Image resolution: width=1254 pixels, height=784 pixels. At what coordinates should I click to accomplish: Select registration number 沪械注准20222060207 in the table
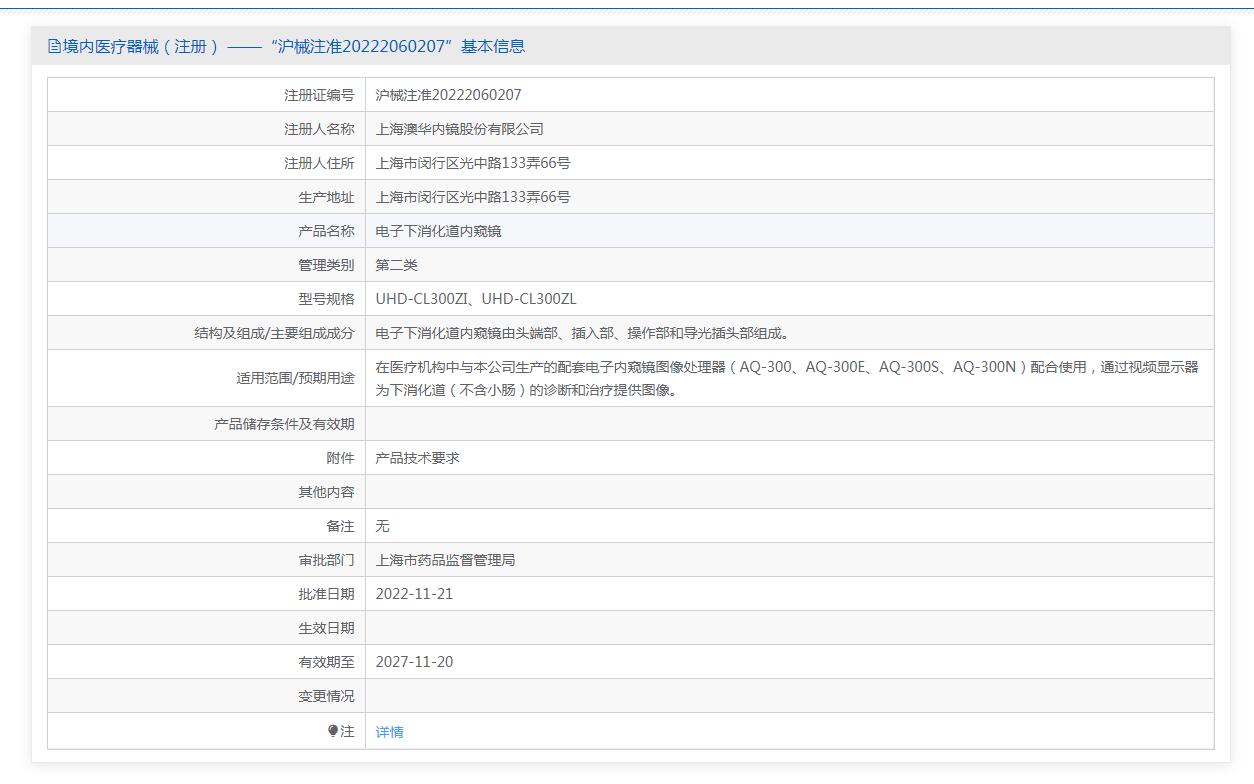coord(448,95)
